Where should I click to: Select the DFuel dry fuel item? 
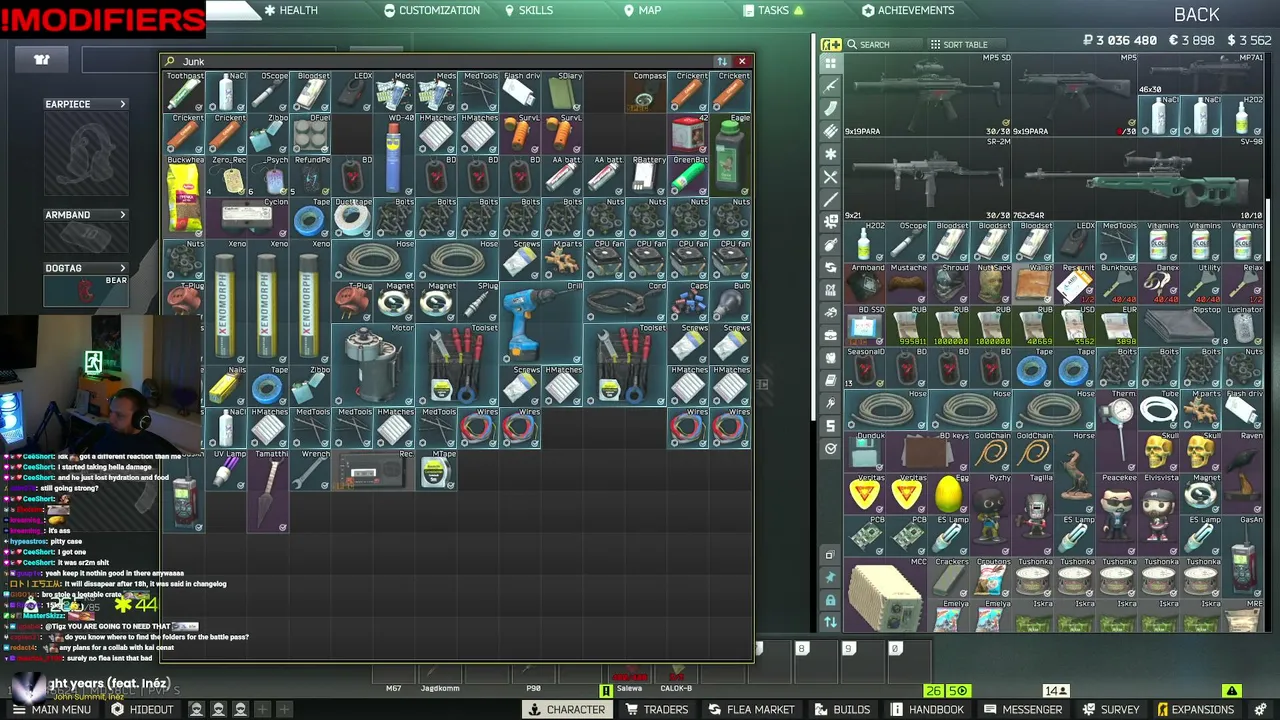(x=310, y=134)
